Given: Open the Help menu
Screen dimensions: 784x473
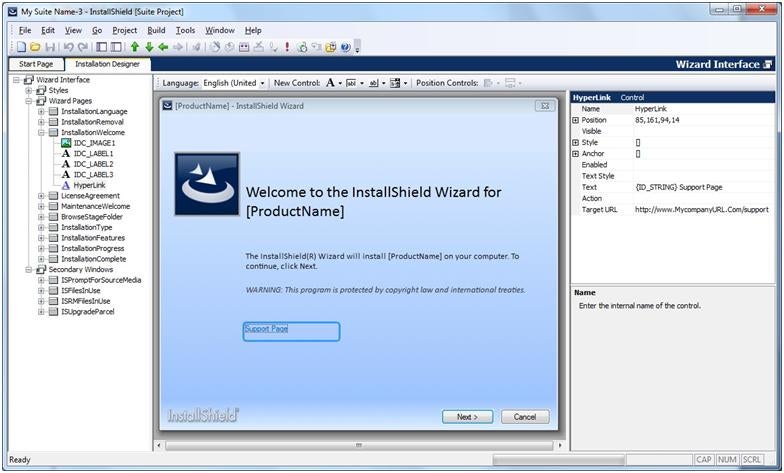Looking at the screenshot, I should pos(253,30).
